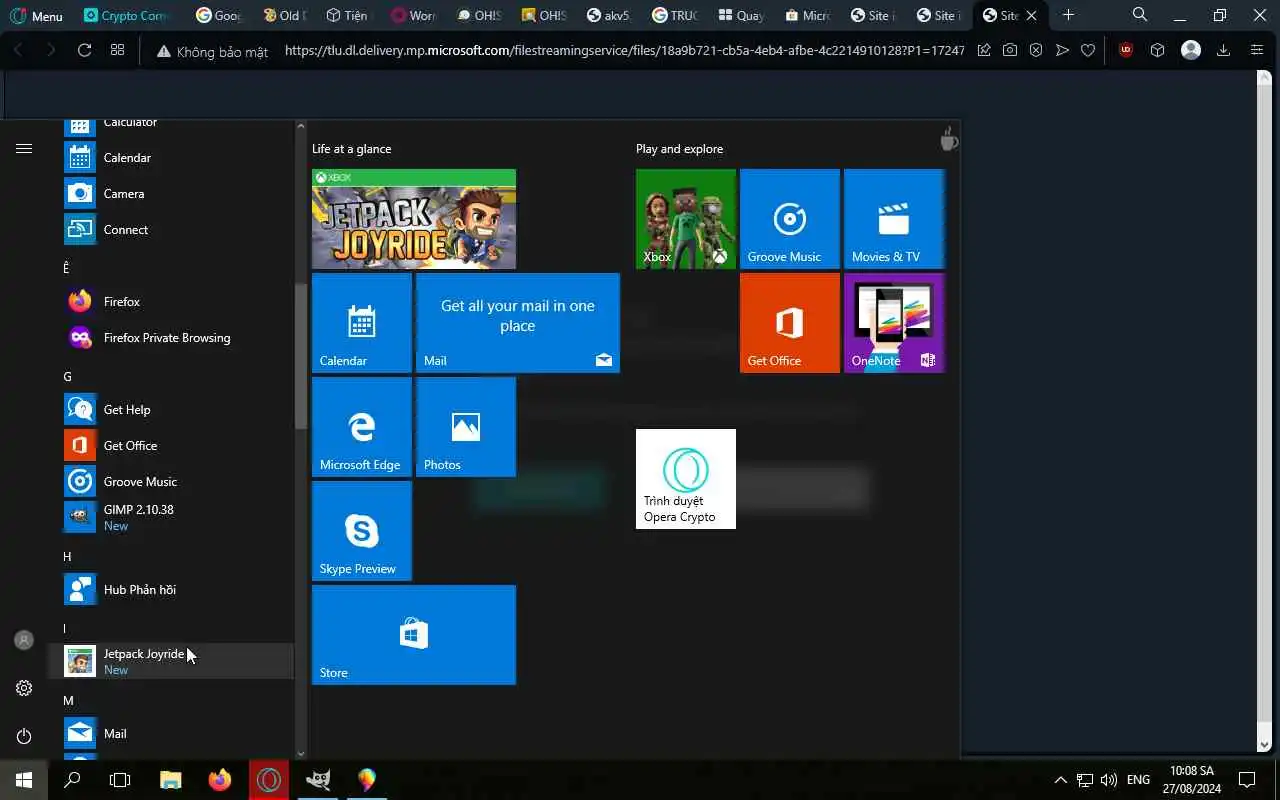Open File Explorer from the taskbar
This screenshot has width=1280, height=800.
tap(171, 780)
